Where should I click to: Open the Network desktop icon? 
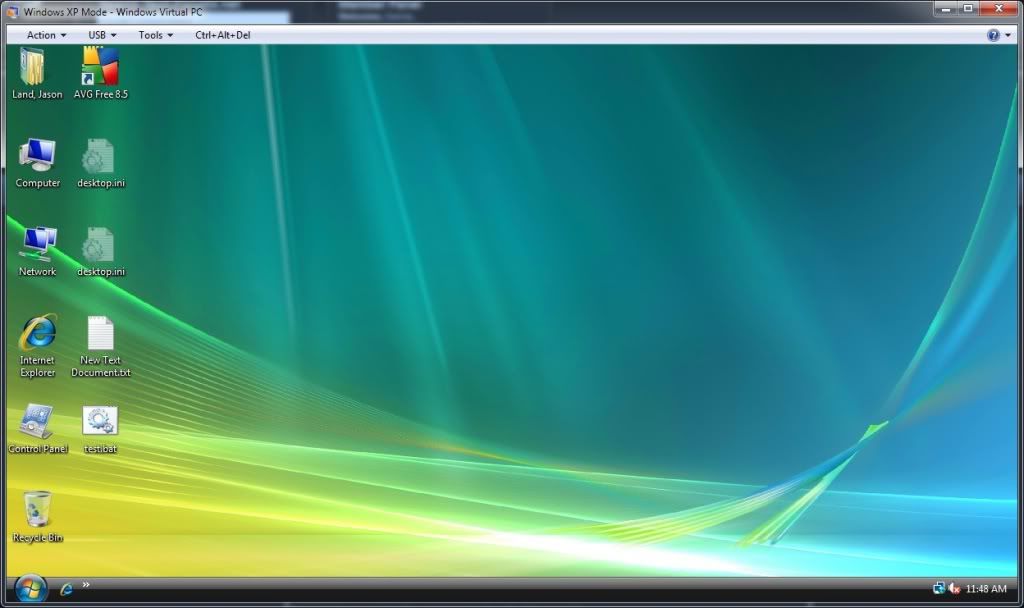pyautogui.click(x=37, y=252)
